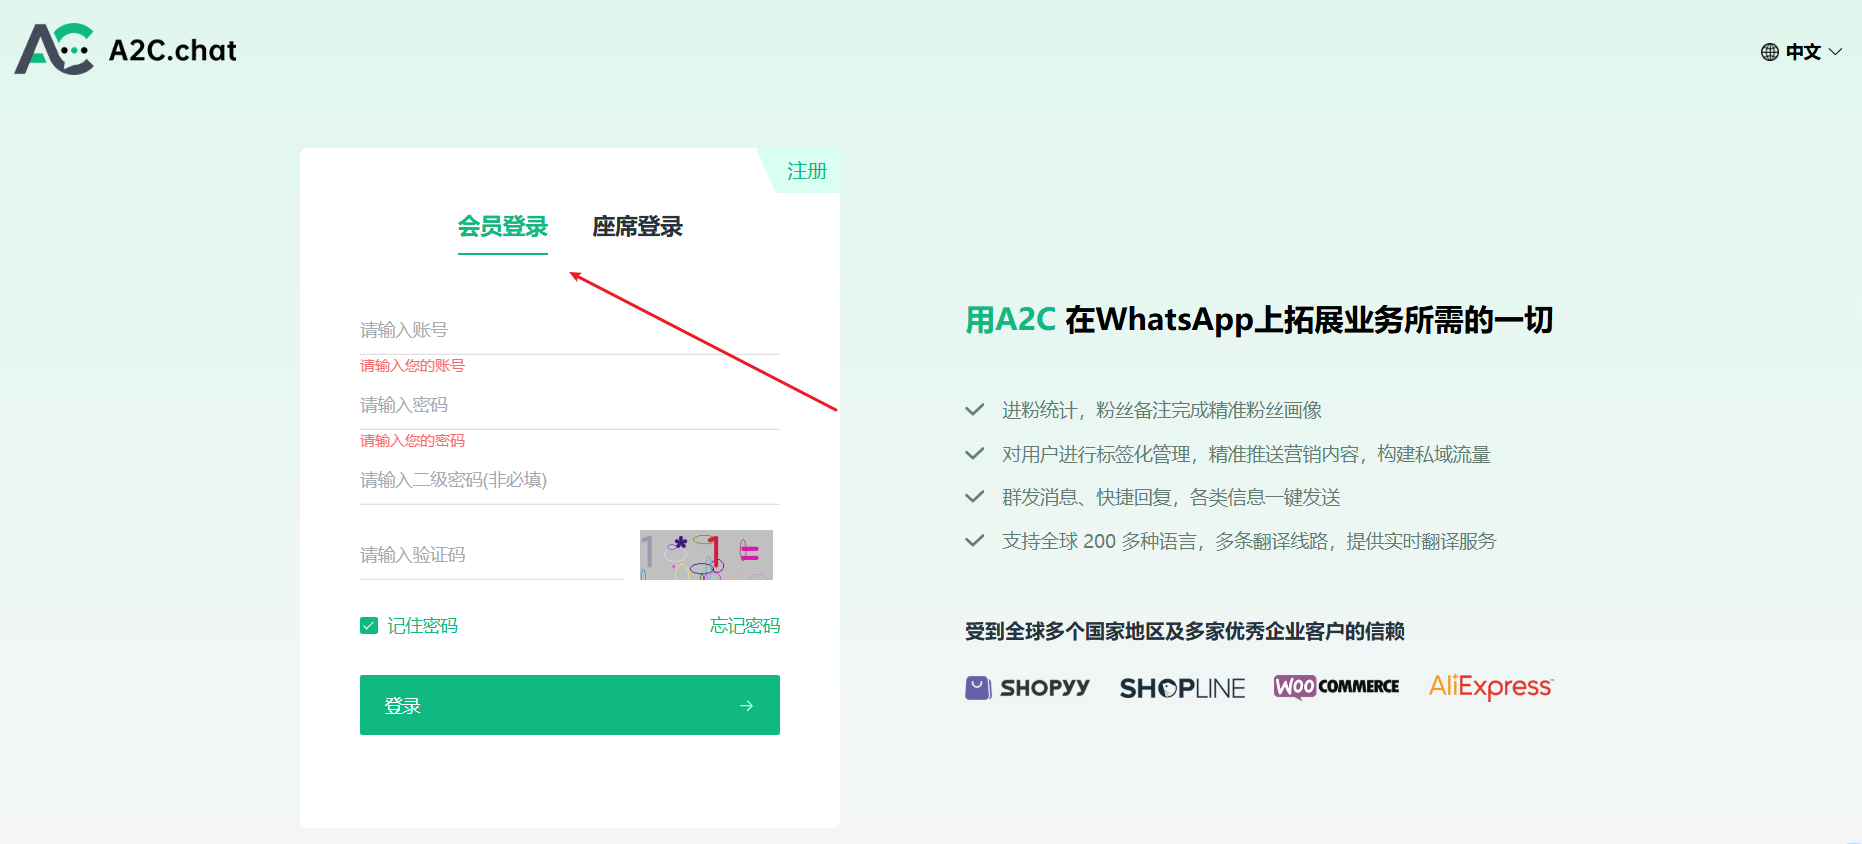The image size is (1862, 844).
Task: Click the globe language icon
Action: [x=1770, y=52]
